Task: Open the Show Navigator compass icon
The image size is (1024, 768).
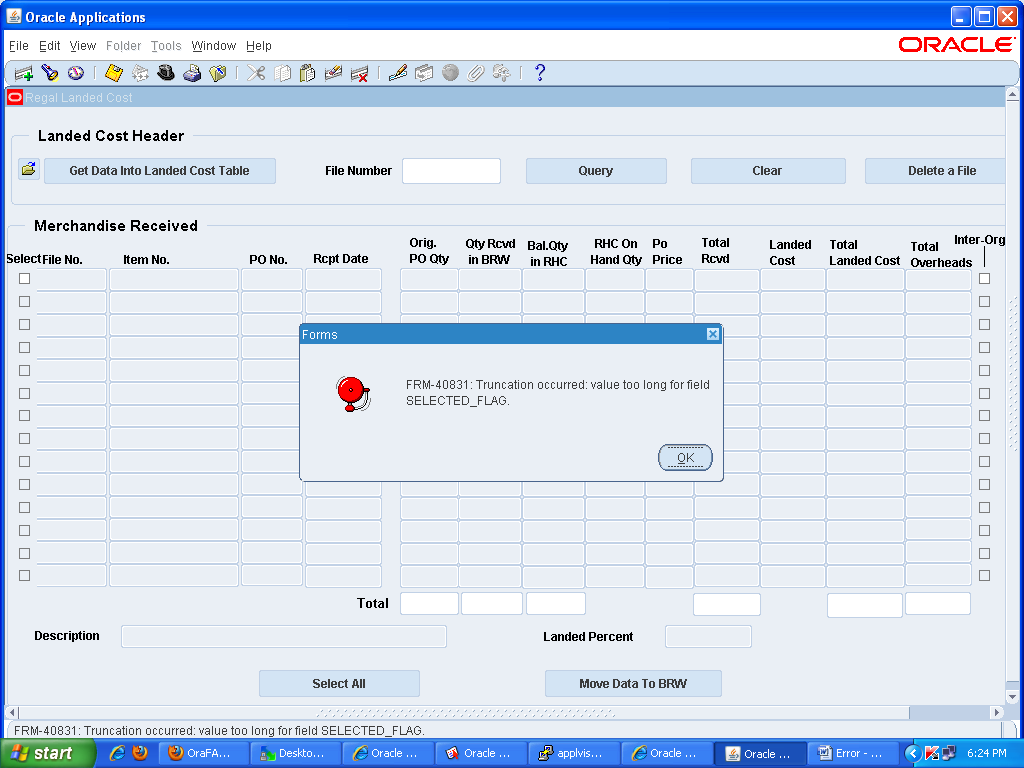Action: click(75, 73)
